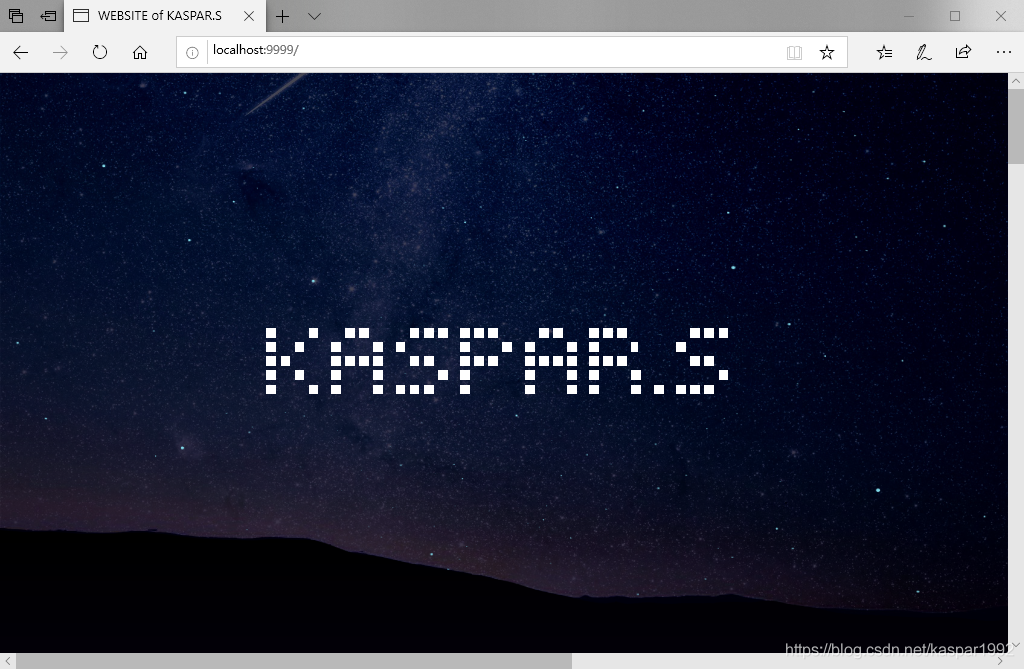Go back with the left arrow

tap(21, 52)
